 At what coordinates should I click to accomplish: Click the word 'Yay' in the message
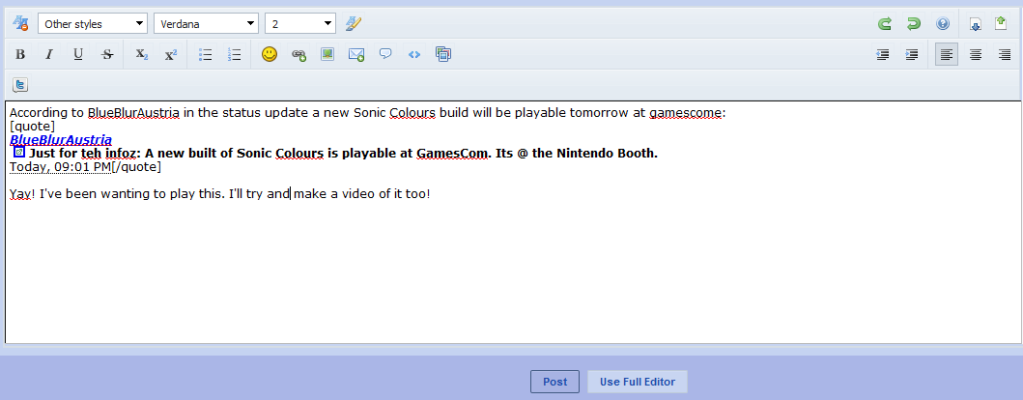[20, 194]
